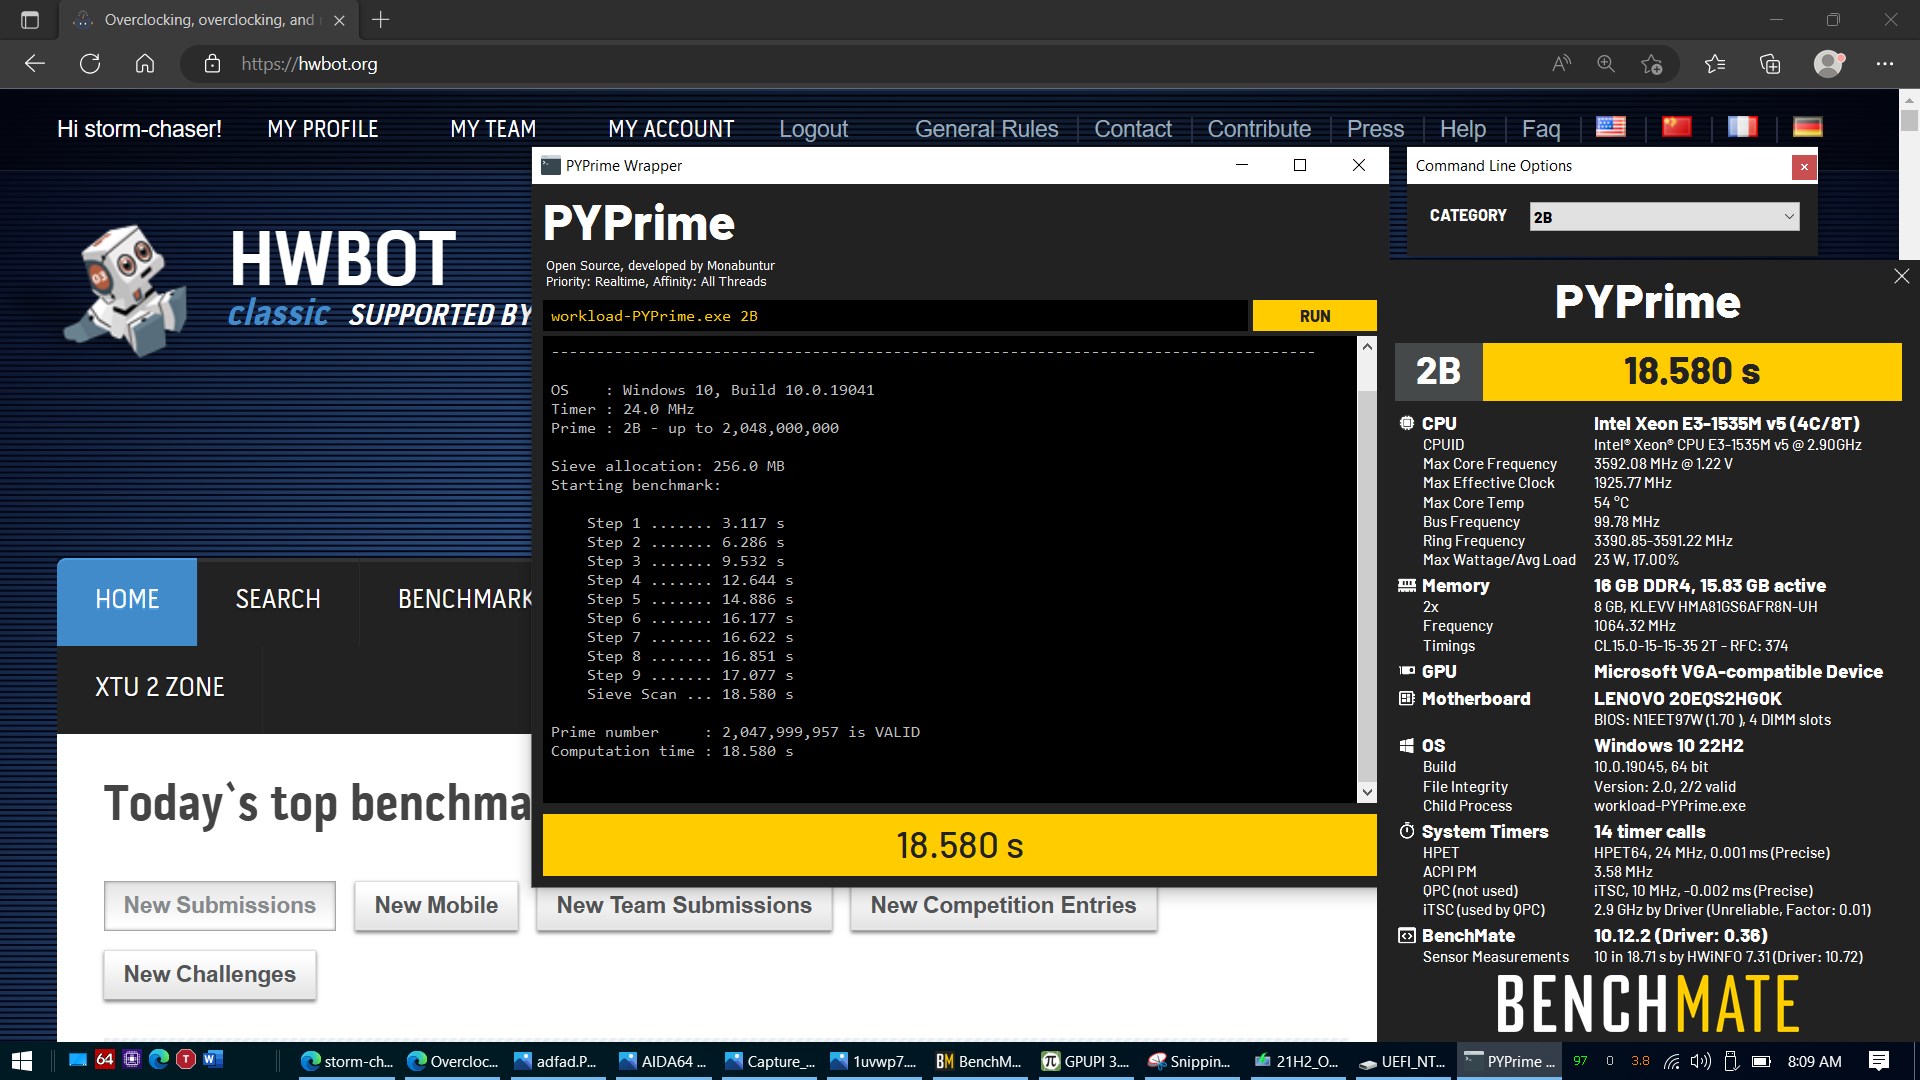Open the CATEGORY dropdown showing 2B
The height and width of the screenshot is (1080, 1920).
coord(1664,217)
